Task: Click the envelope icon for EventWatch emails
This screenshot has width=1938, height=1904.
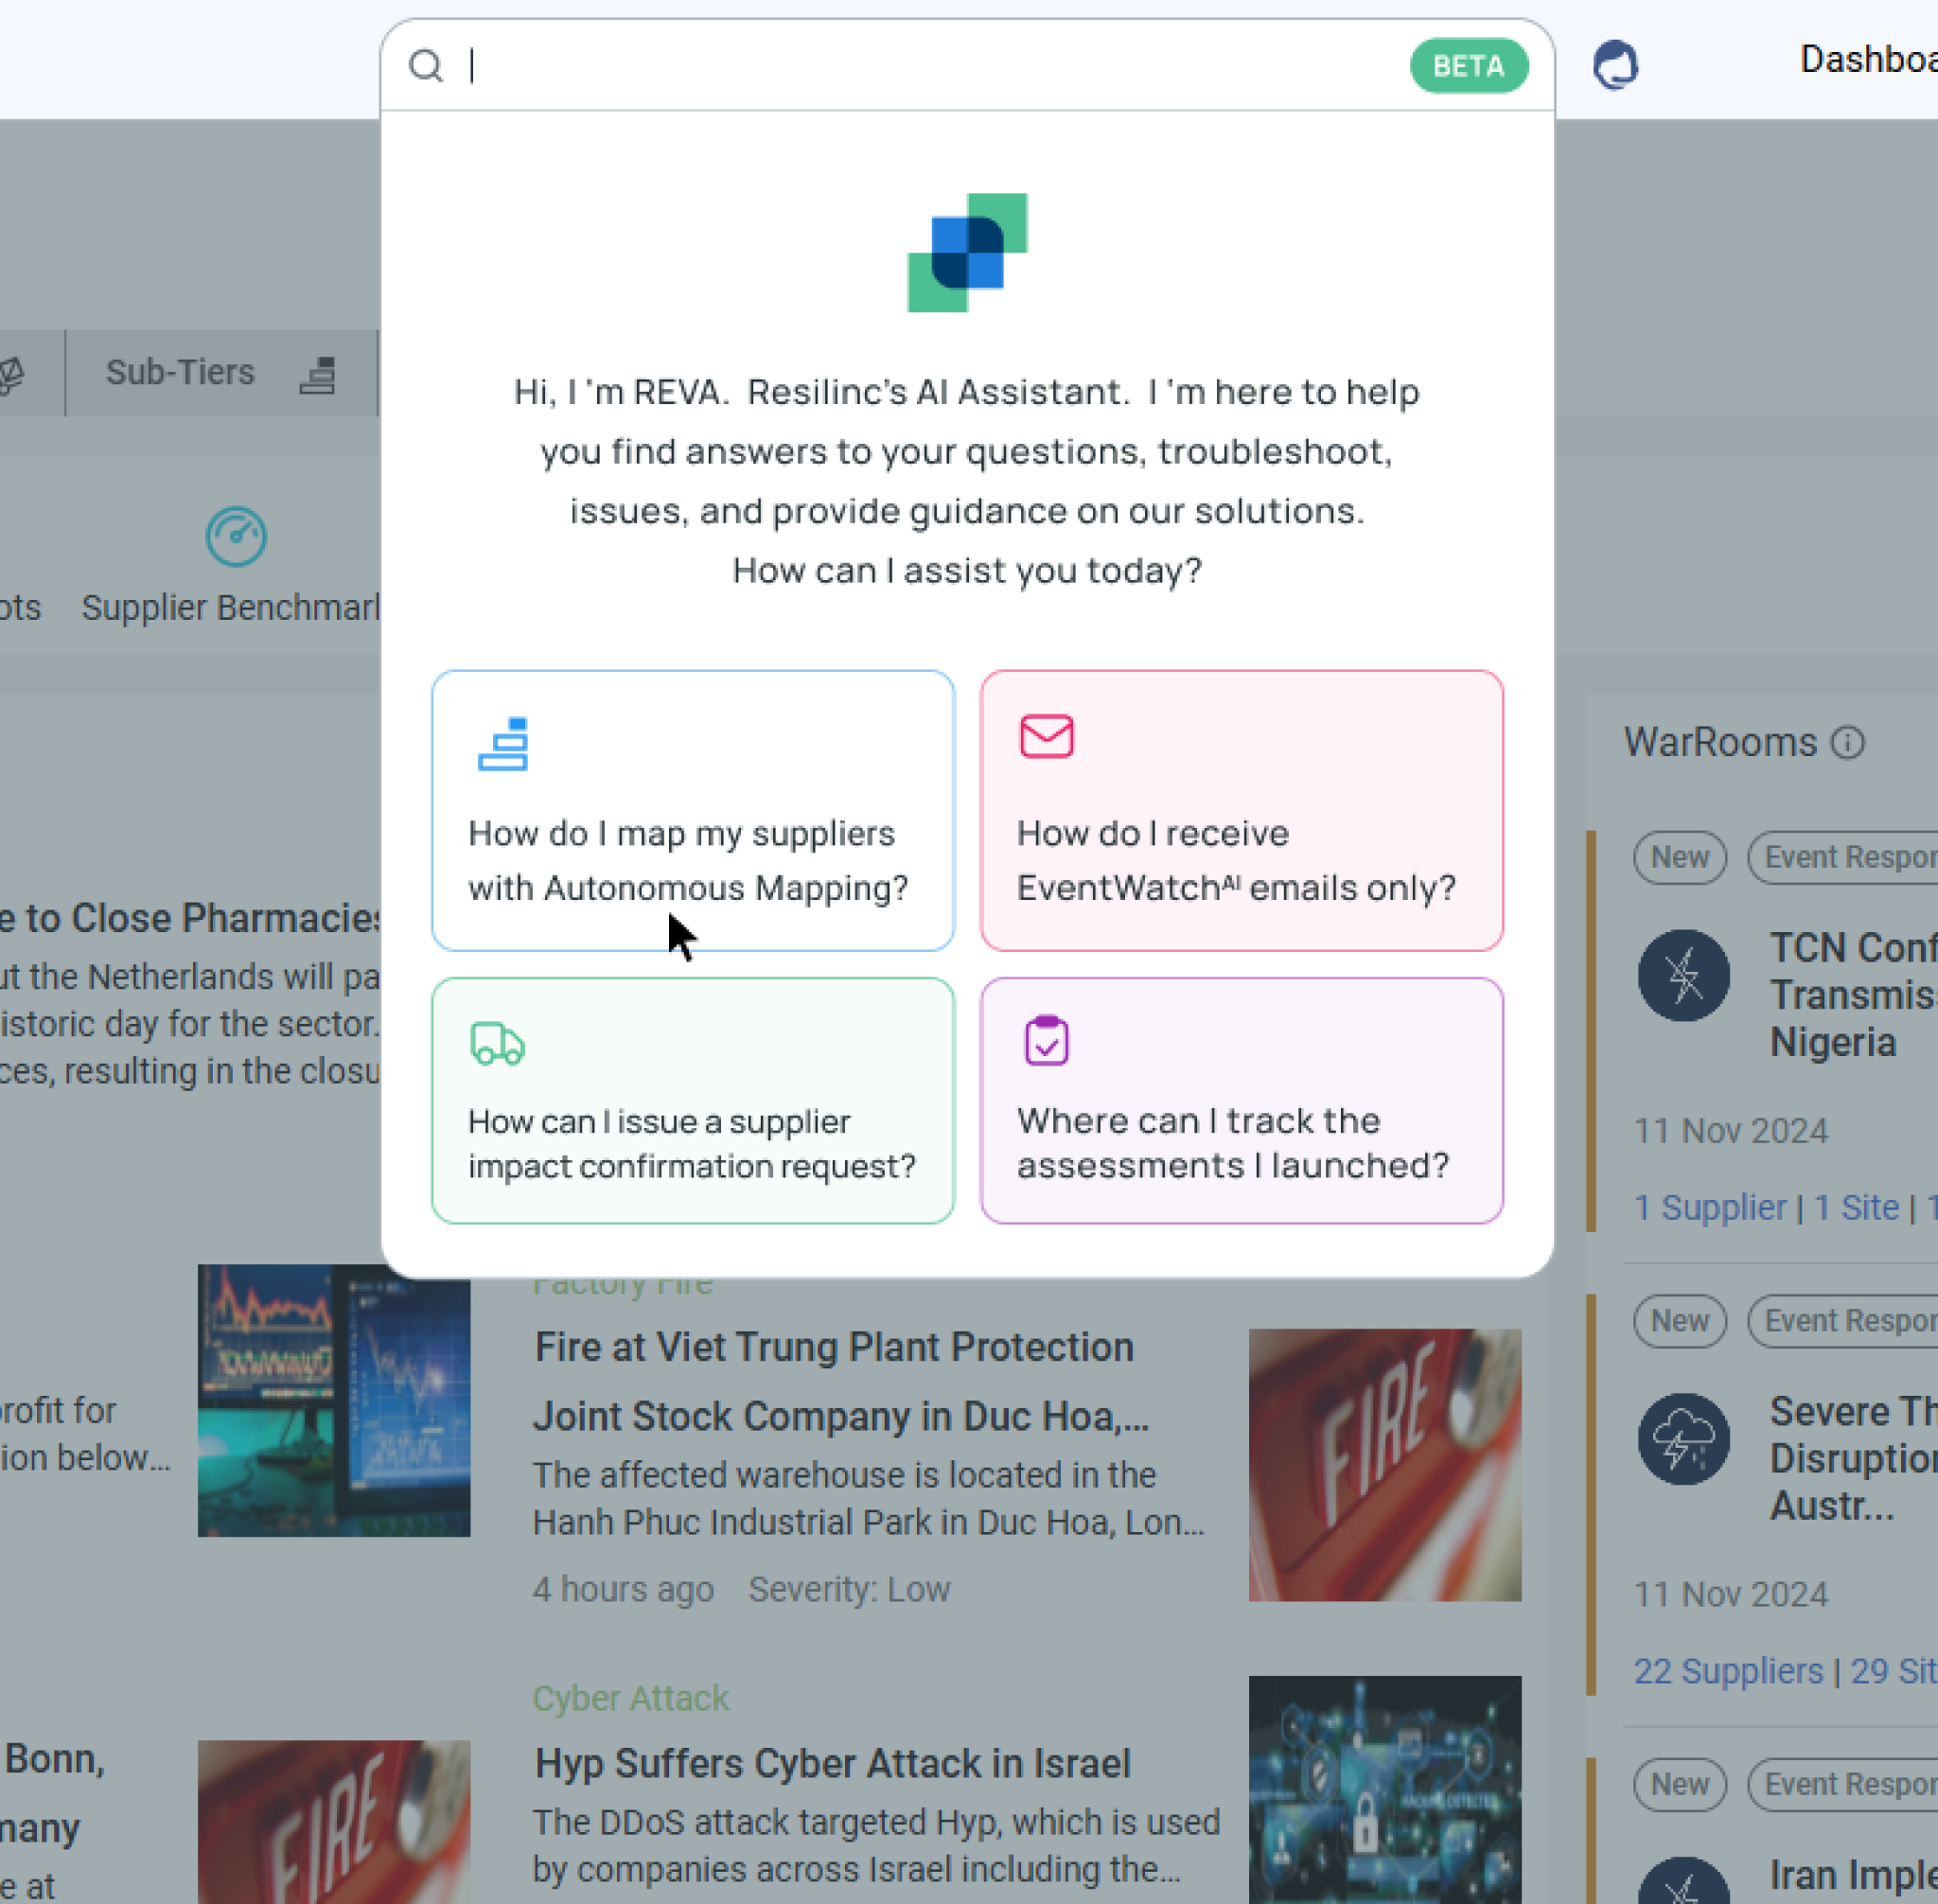Action: pyautogui.click(x=1045, y=738)
